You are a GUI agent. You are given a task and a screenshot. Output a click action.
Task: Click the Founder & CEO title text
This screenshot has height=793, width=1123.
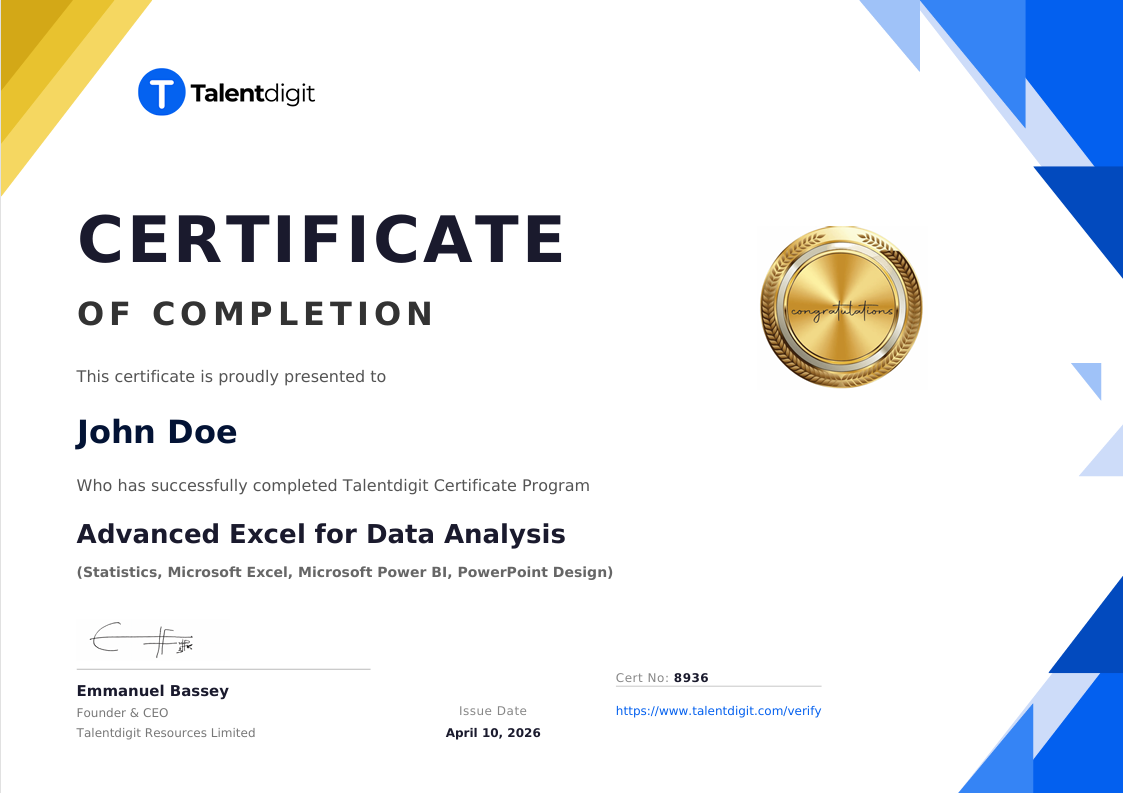coord(123,713)
